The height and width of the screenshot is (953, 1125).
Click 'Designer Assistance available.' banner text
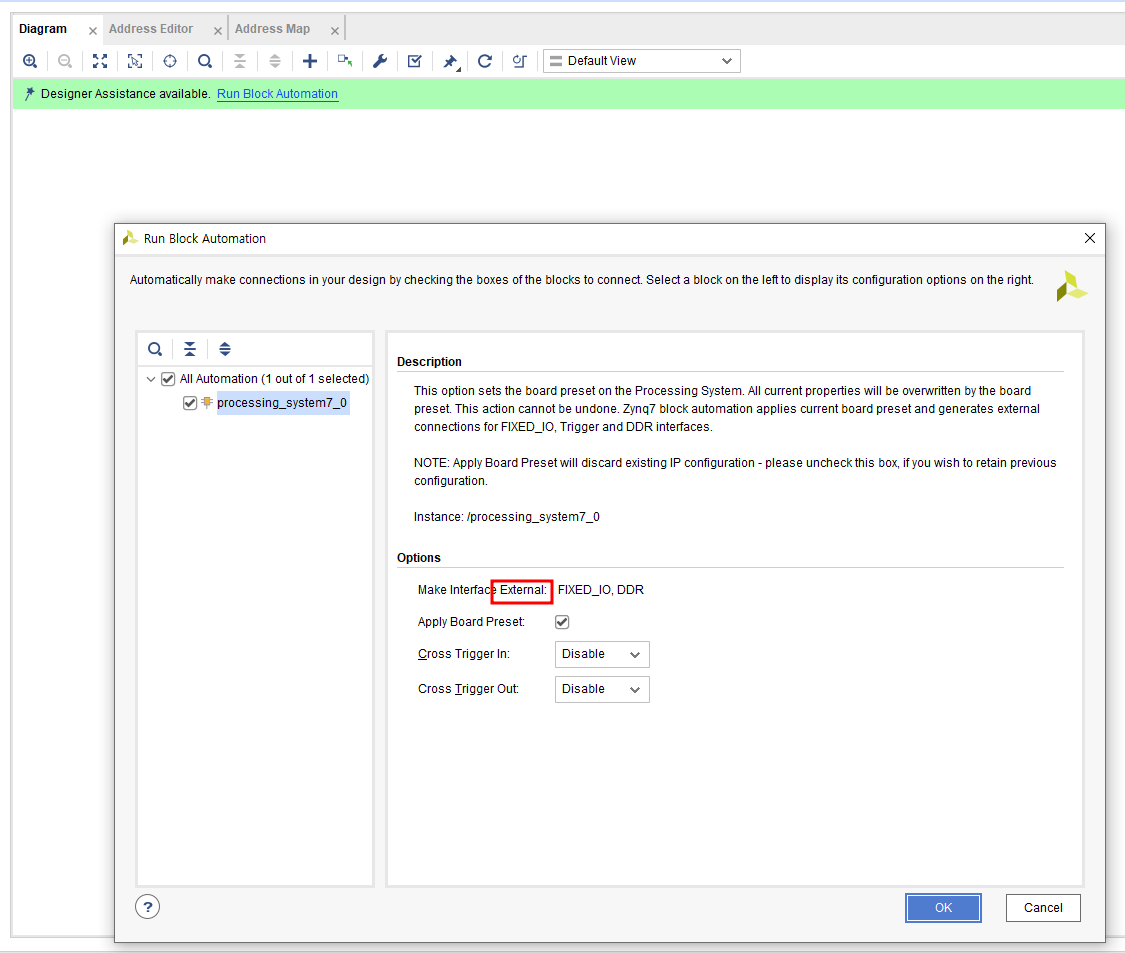pyautogui.click(x=126, y=94)
